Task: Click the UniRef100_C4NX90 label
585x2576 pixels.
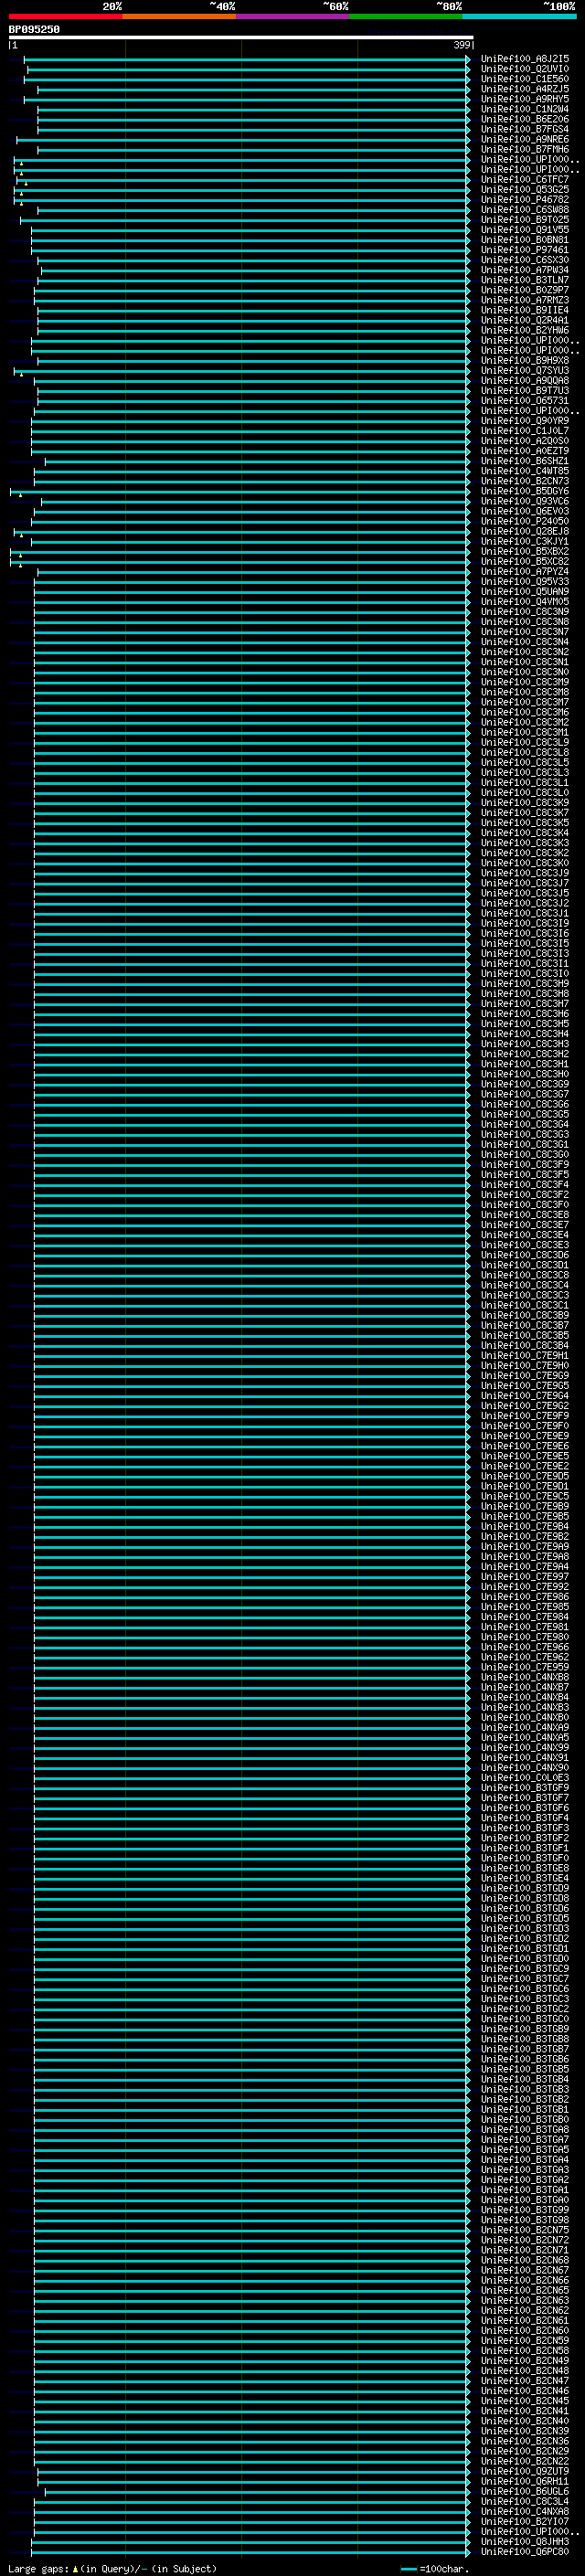Action: point(525,1768)
